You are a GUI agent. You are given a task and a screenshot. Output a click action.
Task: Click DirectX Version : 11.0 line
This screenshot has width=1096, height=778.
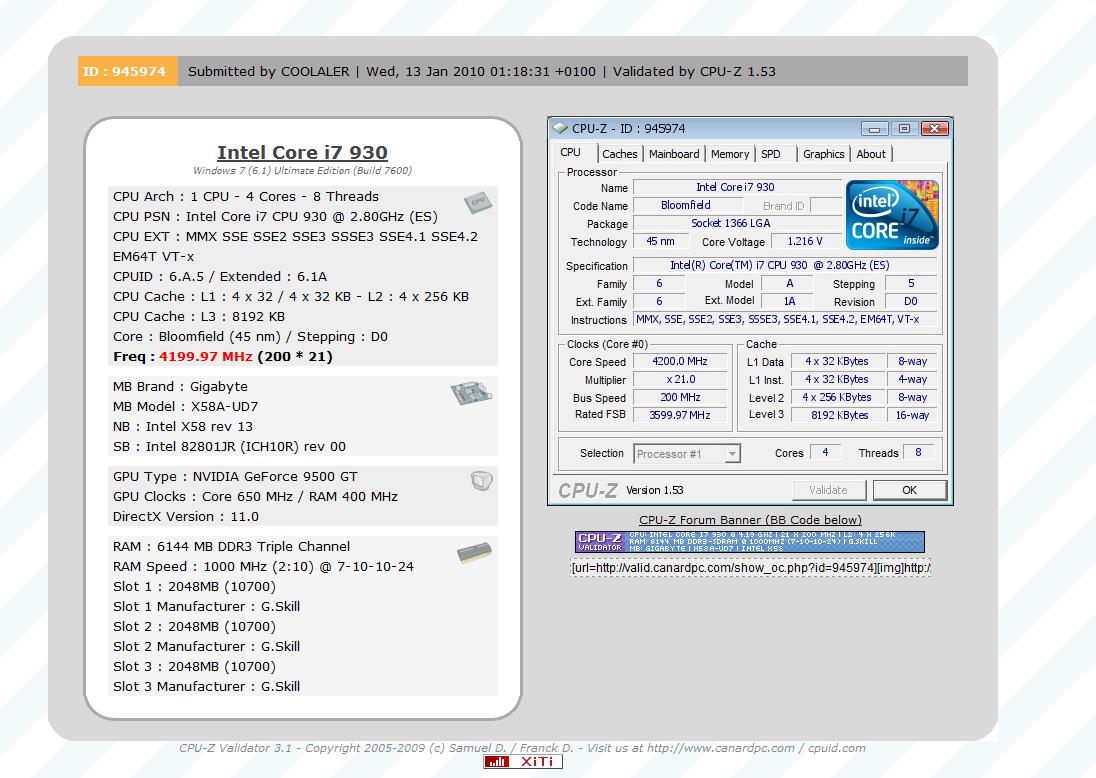(185, 517)
